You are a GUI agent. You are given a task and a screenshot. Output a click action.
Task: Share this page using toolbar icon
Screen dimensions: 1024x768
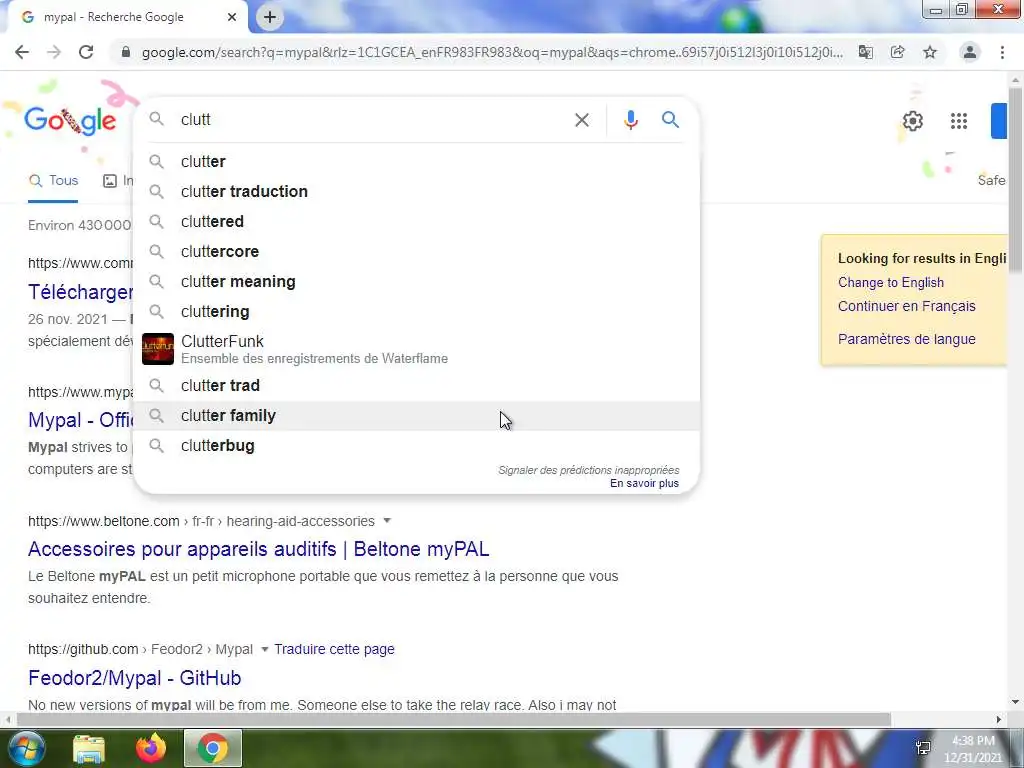pyautogui.click(x=897, y=52)
